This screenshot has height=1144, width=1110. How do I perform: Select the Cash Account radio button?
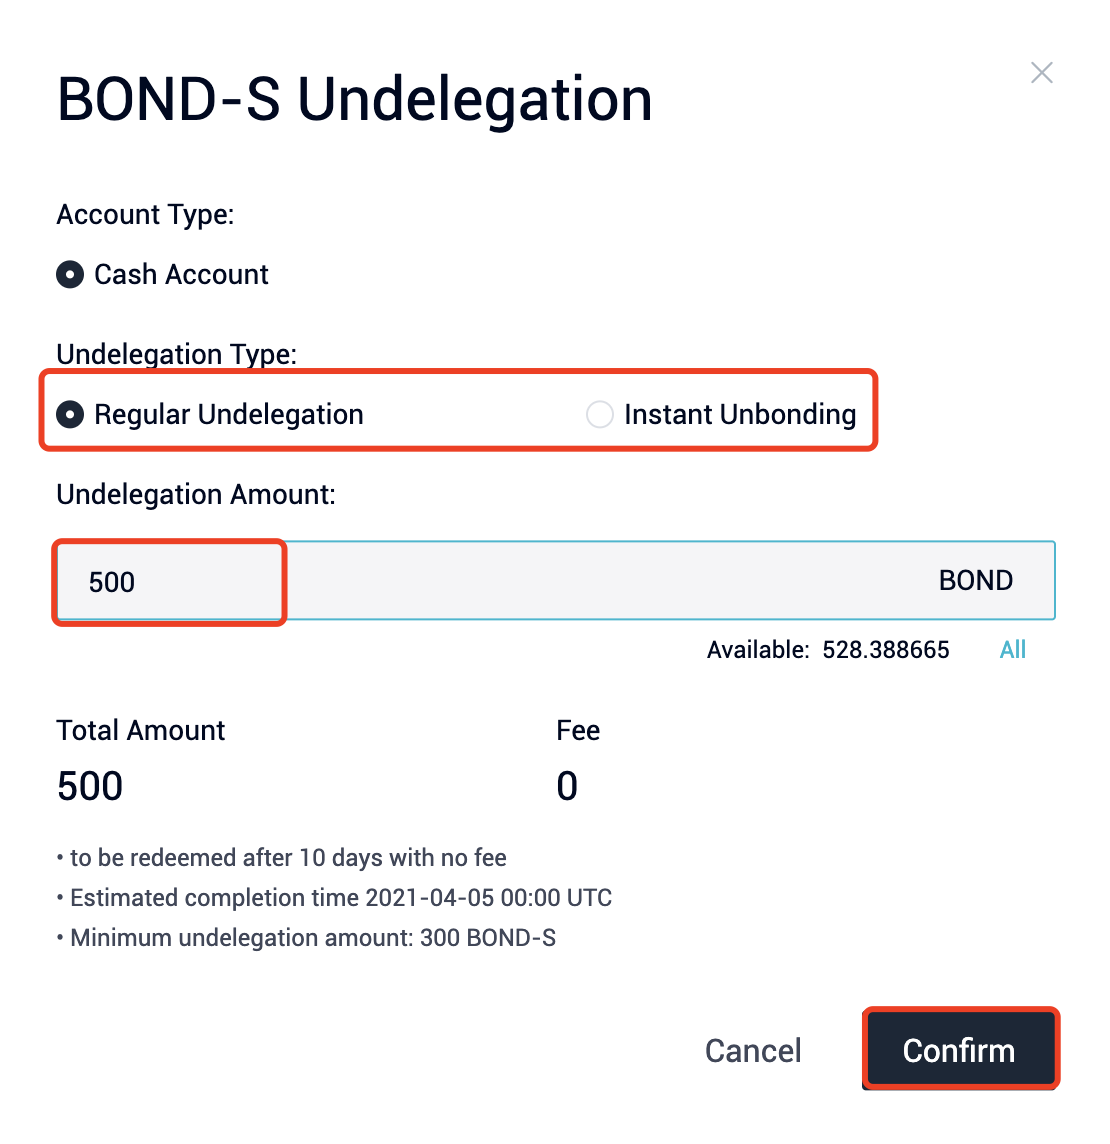[70, 274]
